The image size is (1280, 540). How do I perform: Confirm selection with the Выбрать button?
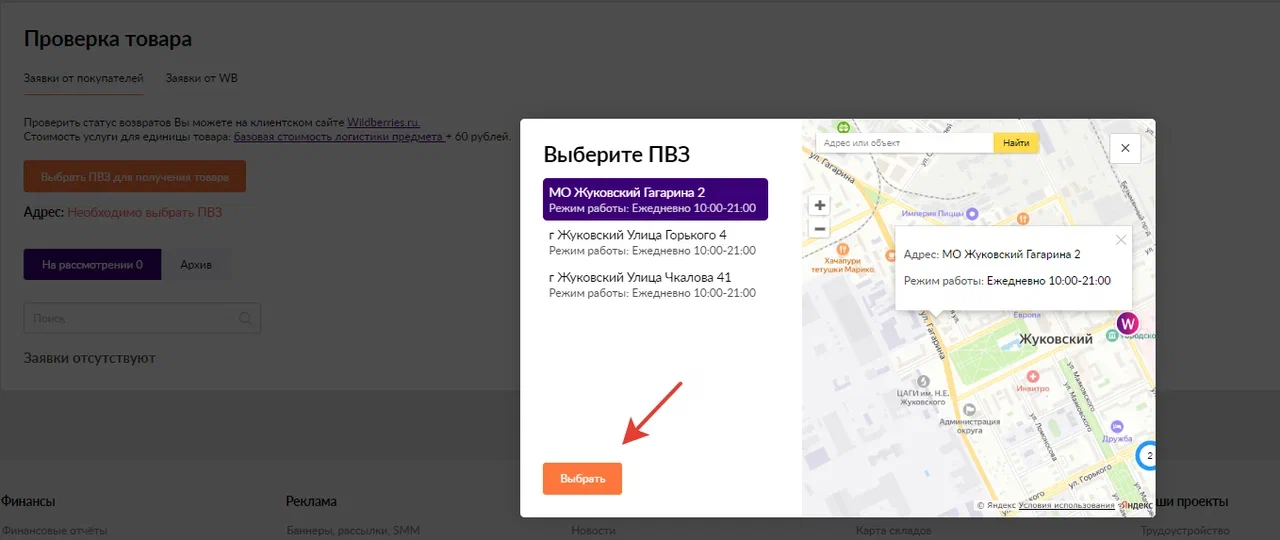(582, 479)
